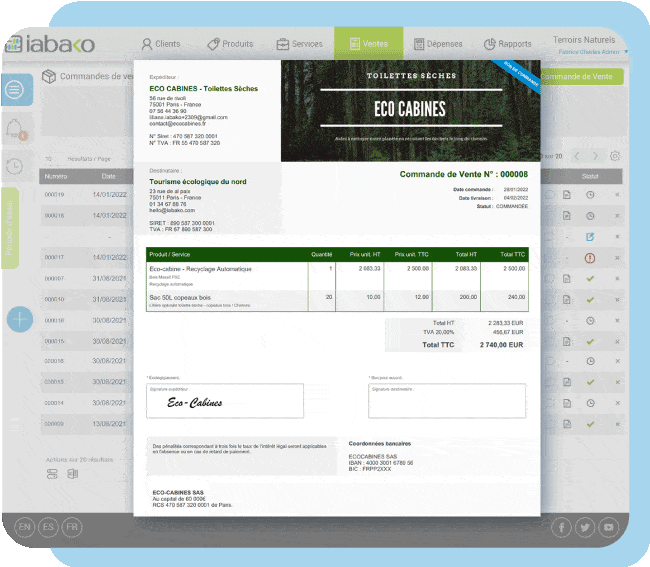Viewport: 650px width, 567px height.
Task: Open document icon for order 000009
Action: coord(567,424)
